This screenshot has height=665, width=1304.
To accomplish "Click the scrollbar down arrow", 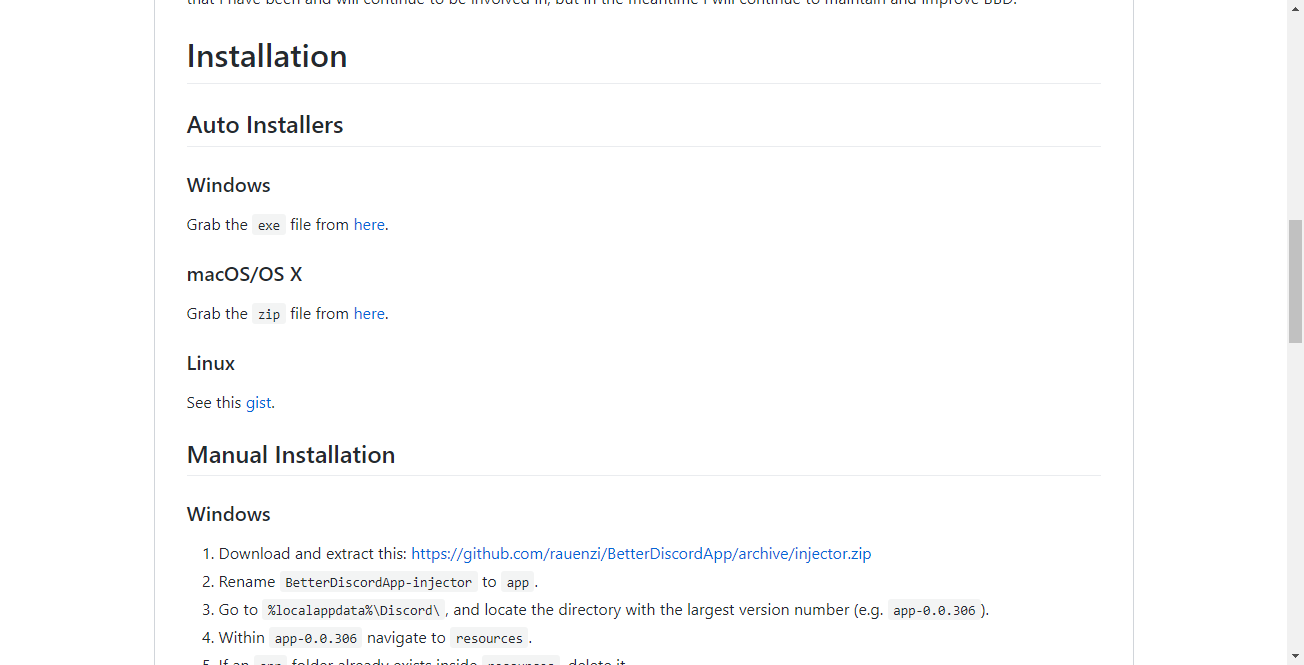I will pyautogui.click(x=1295, y=656).
